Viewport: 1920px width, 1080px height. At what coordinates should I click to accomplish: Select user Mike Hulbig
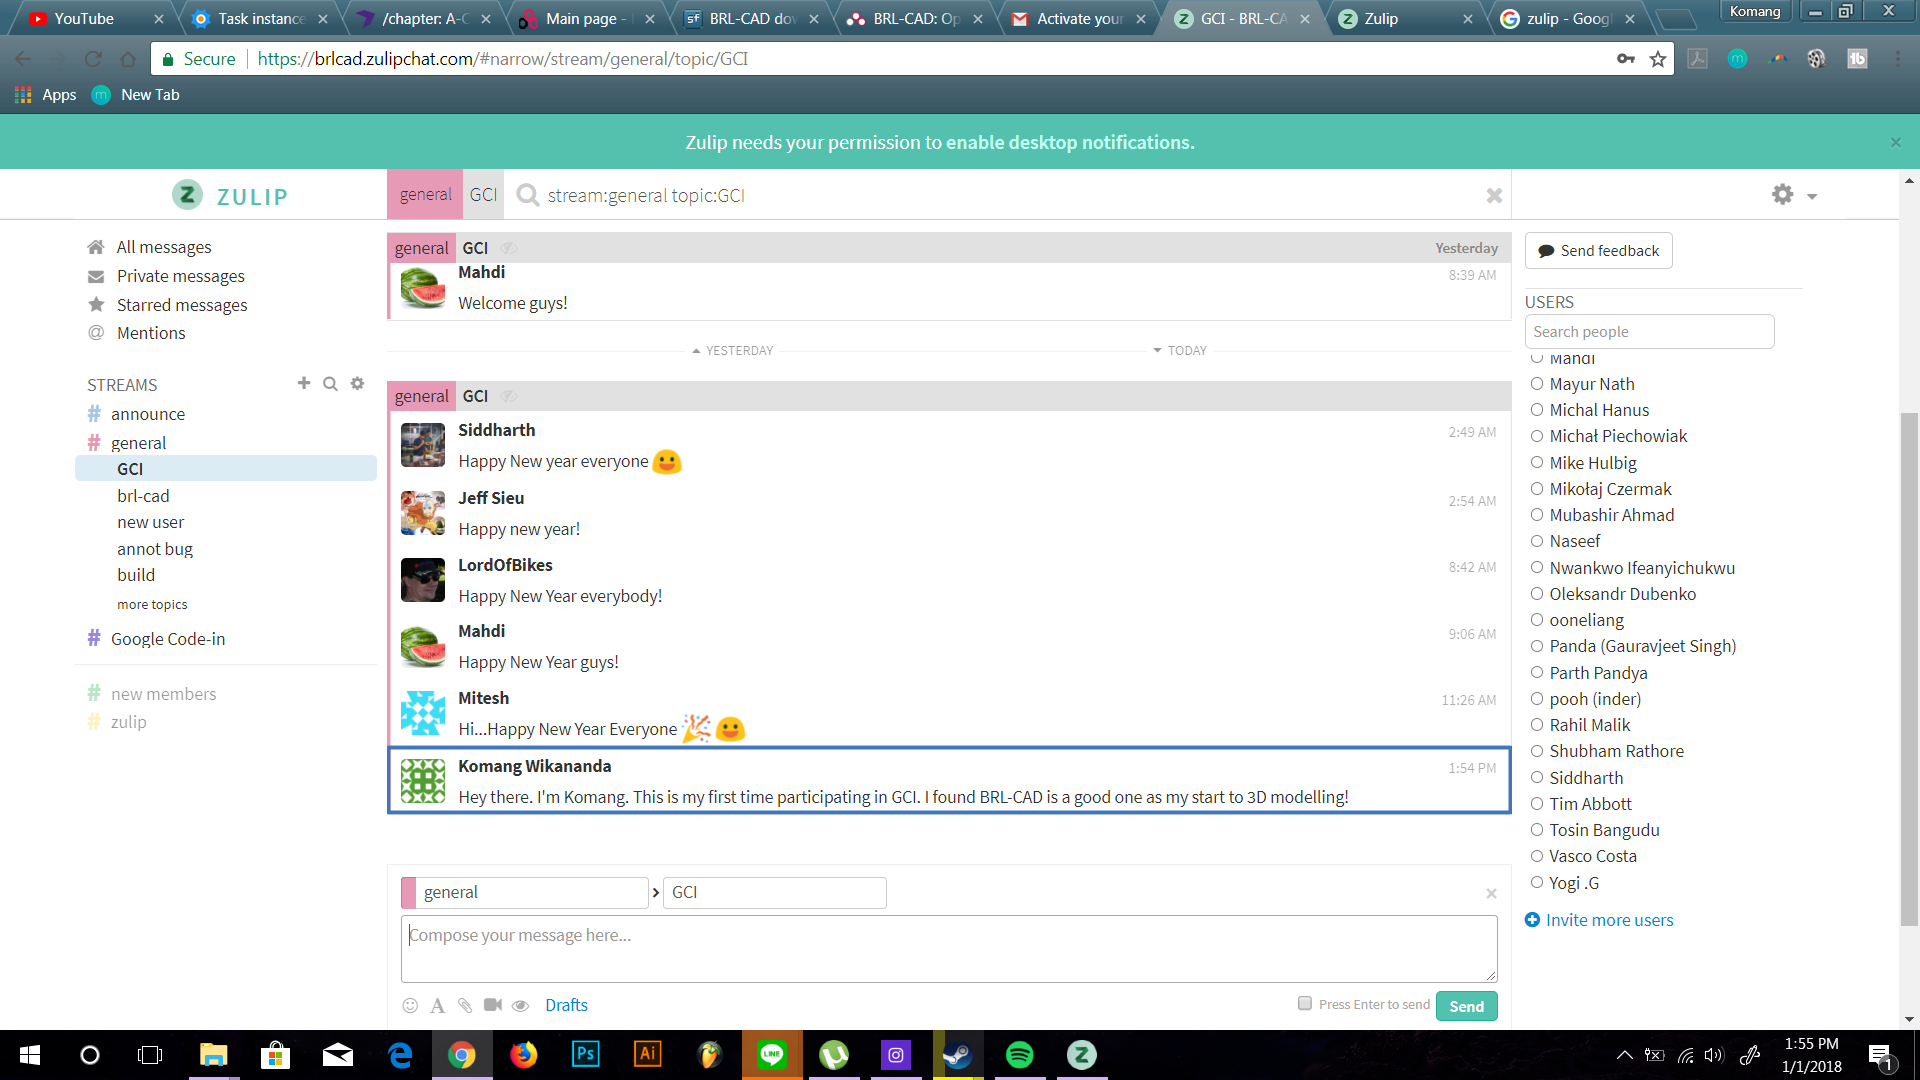coord(1593,463)
